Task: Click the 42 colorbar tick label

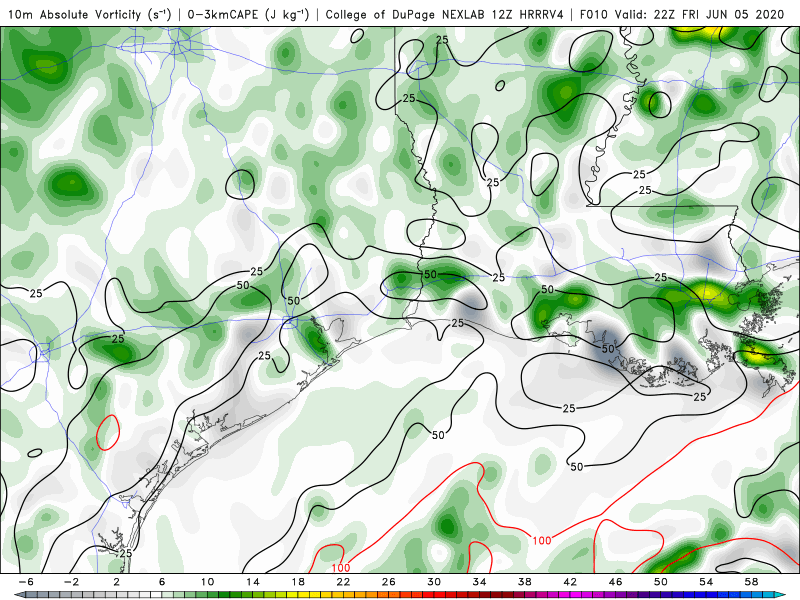Action: (x=570, y=582)
